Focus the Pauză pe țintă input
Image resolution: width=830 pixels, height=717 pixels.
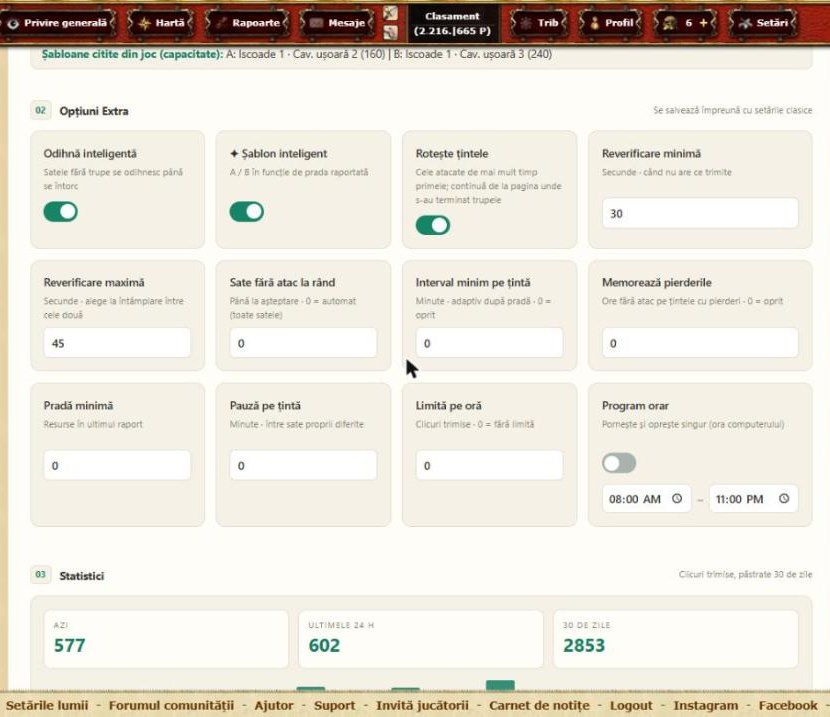tap(303, 465)
